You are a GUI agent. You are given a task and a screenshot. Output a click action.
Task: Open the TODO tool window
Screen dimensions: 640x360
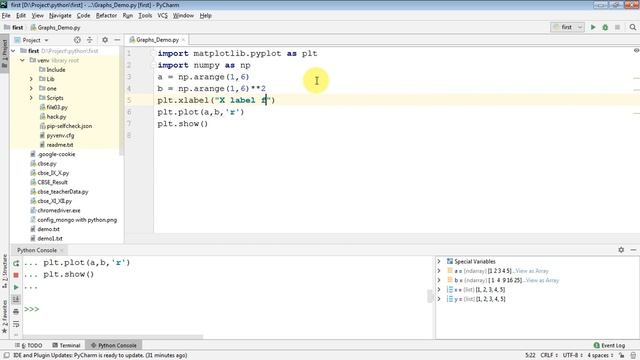[29, 345]
